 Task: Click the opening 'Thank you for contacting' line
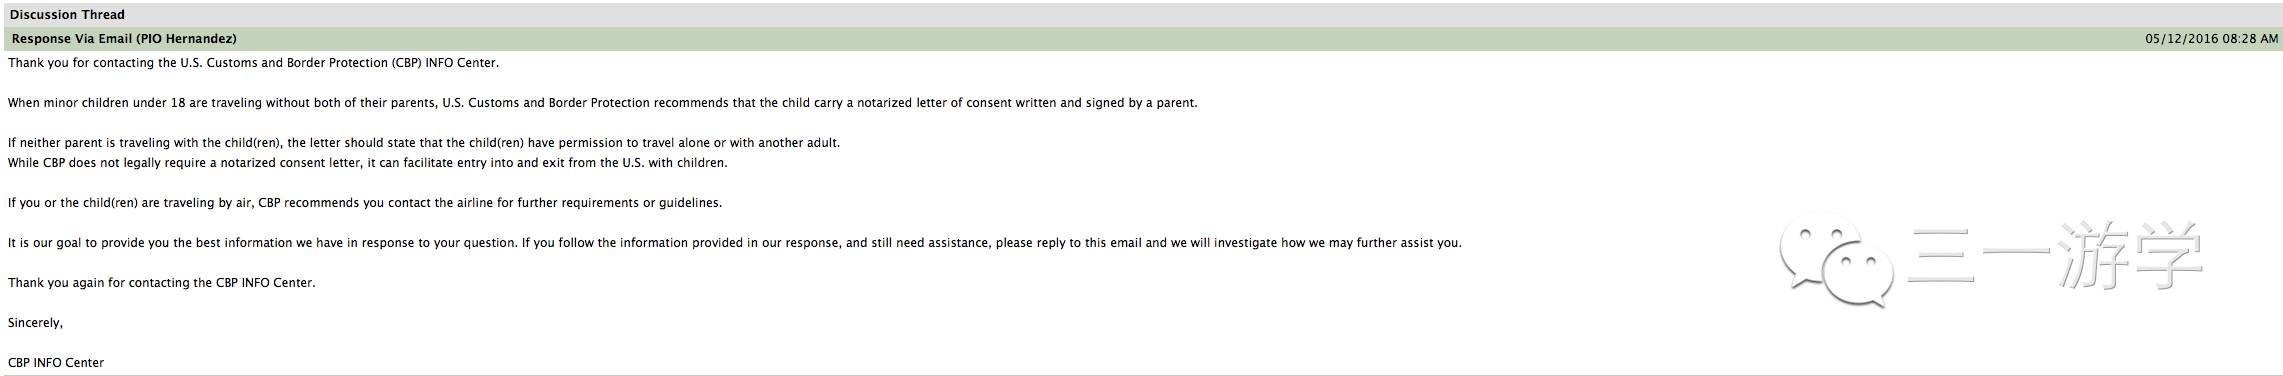(253, 63)
